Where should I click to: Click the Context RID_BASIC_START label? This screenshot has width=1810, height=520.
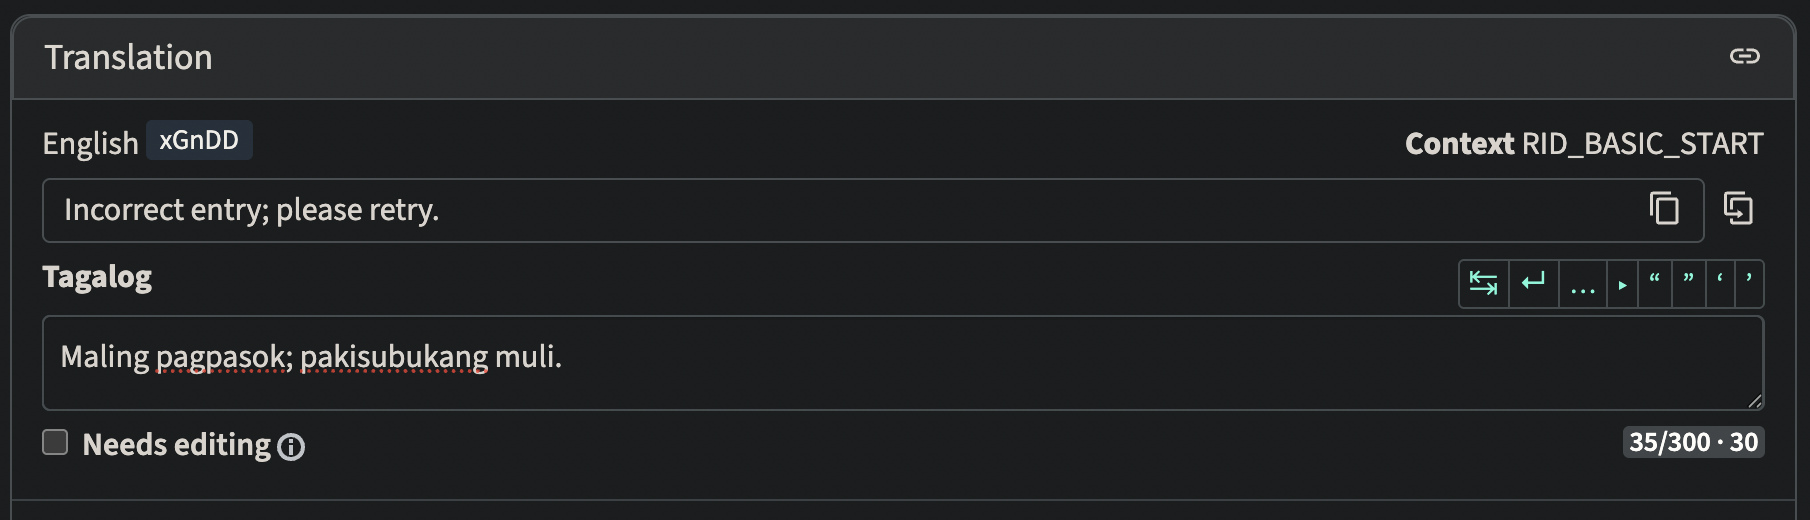(x=1584, y=144)
